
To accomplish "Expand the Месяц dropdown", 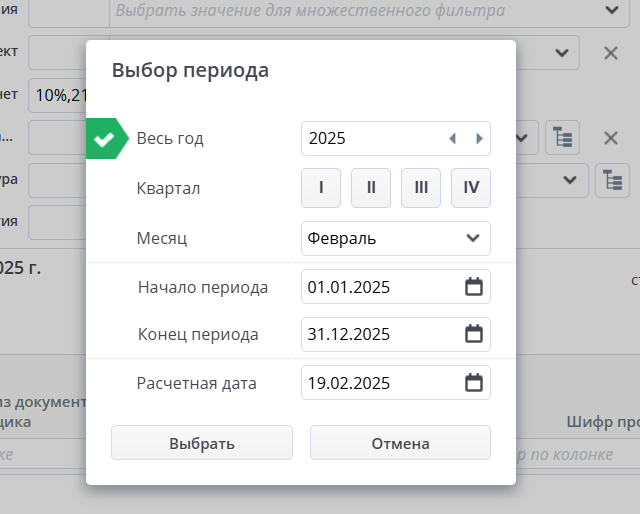I will (473, 238).
